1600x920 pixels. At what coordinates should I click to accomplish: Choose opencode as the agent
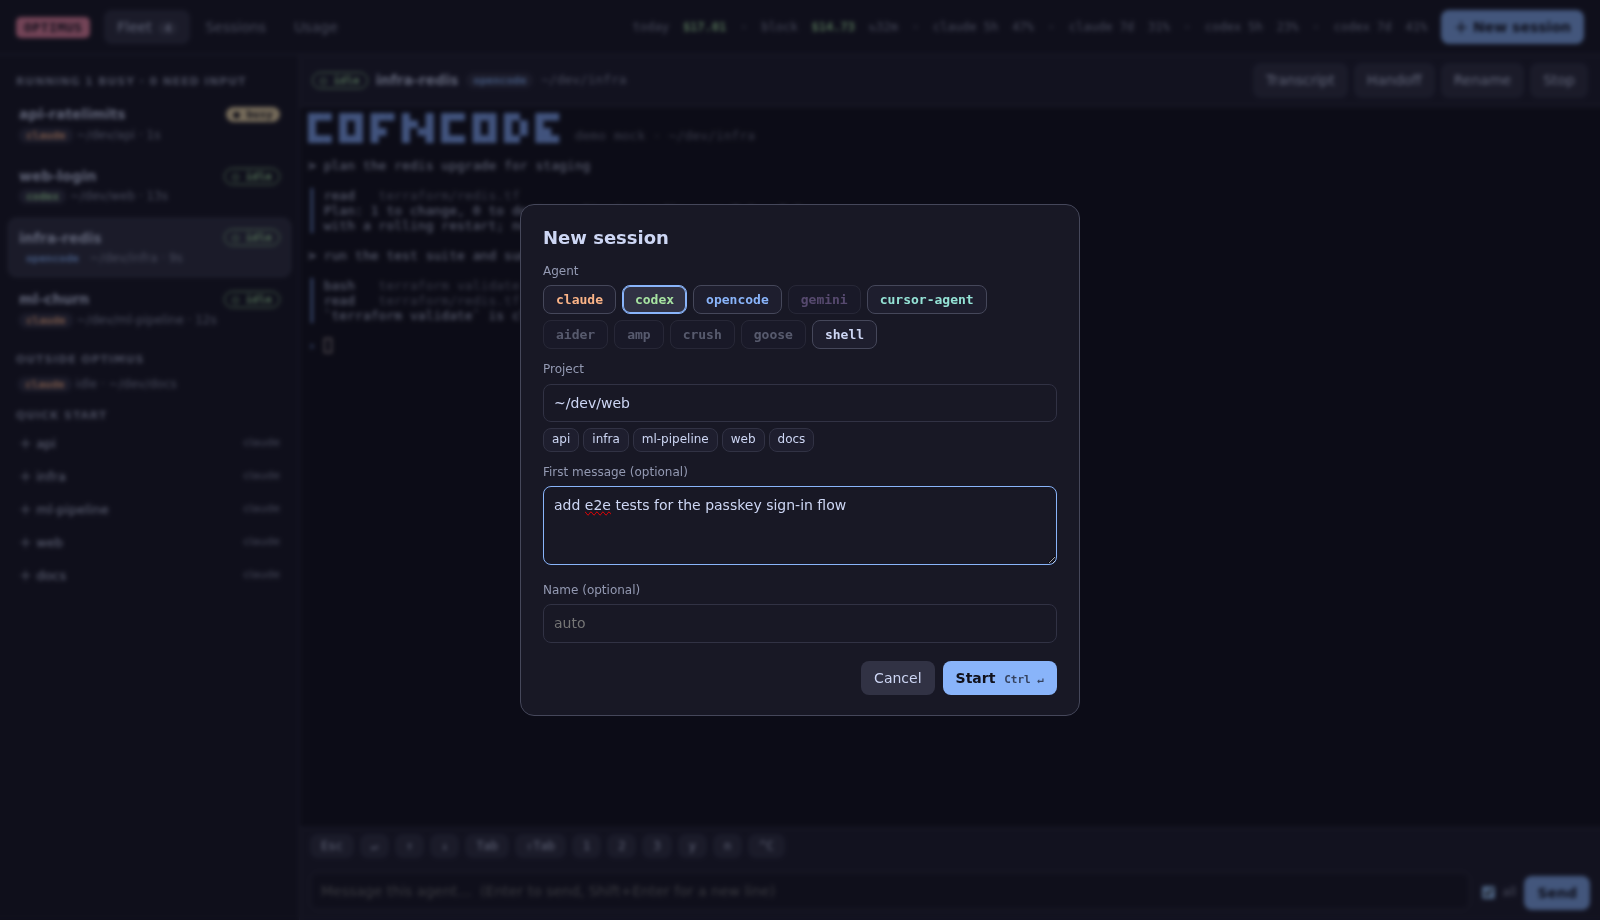coord(737,300)
